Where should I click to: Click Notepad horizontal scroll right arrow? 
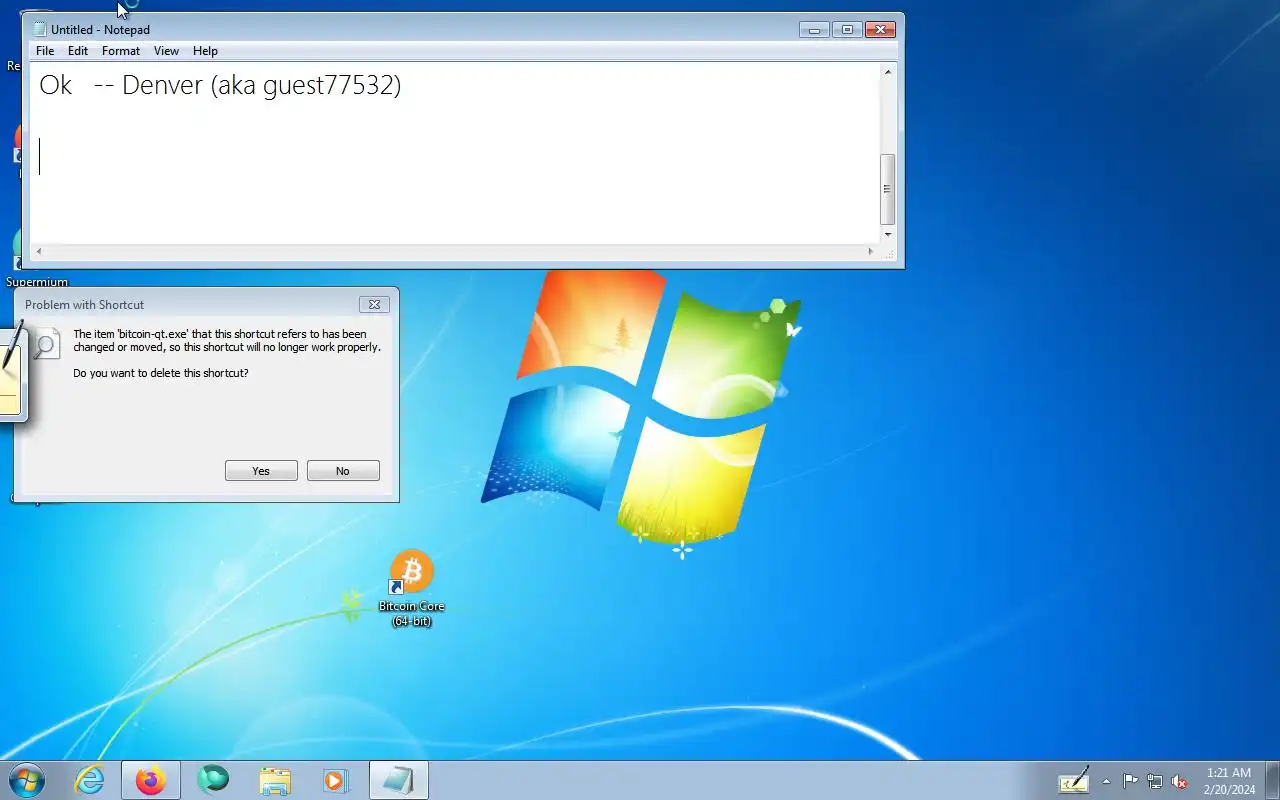(871, 251)
